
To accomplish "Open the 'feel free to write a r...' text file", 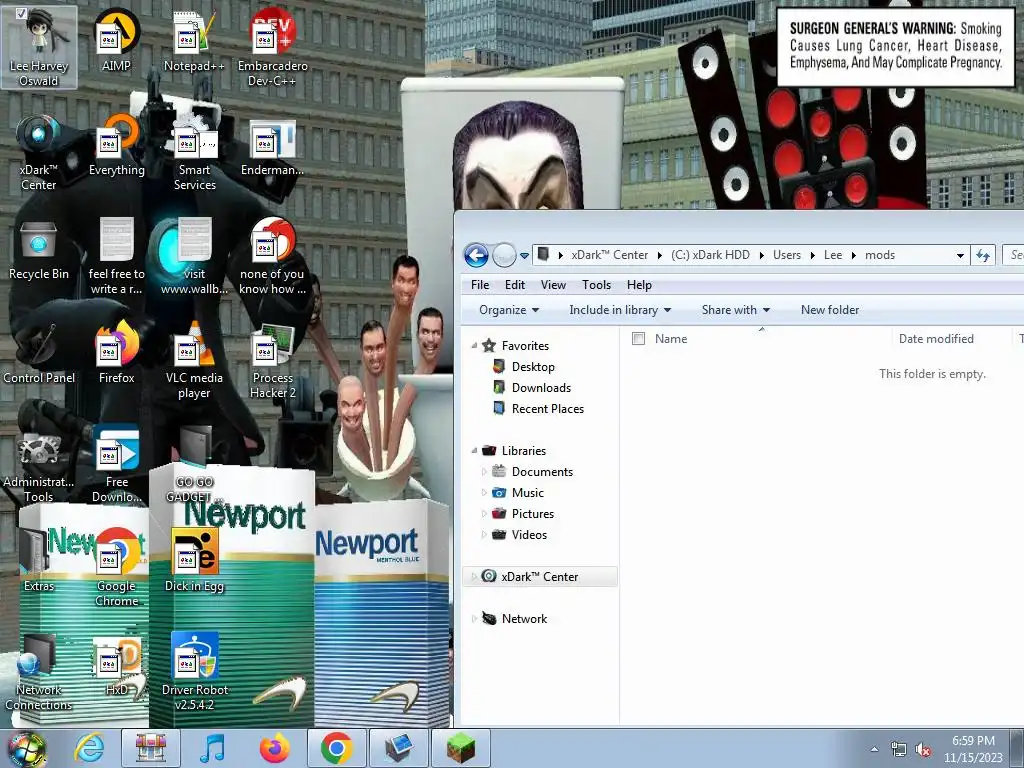I will click(116, 256).
